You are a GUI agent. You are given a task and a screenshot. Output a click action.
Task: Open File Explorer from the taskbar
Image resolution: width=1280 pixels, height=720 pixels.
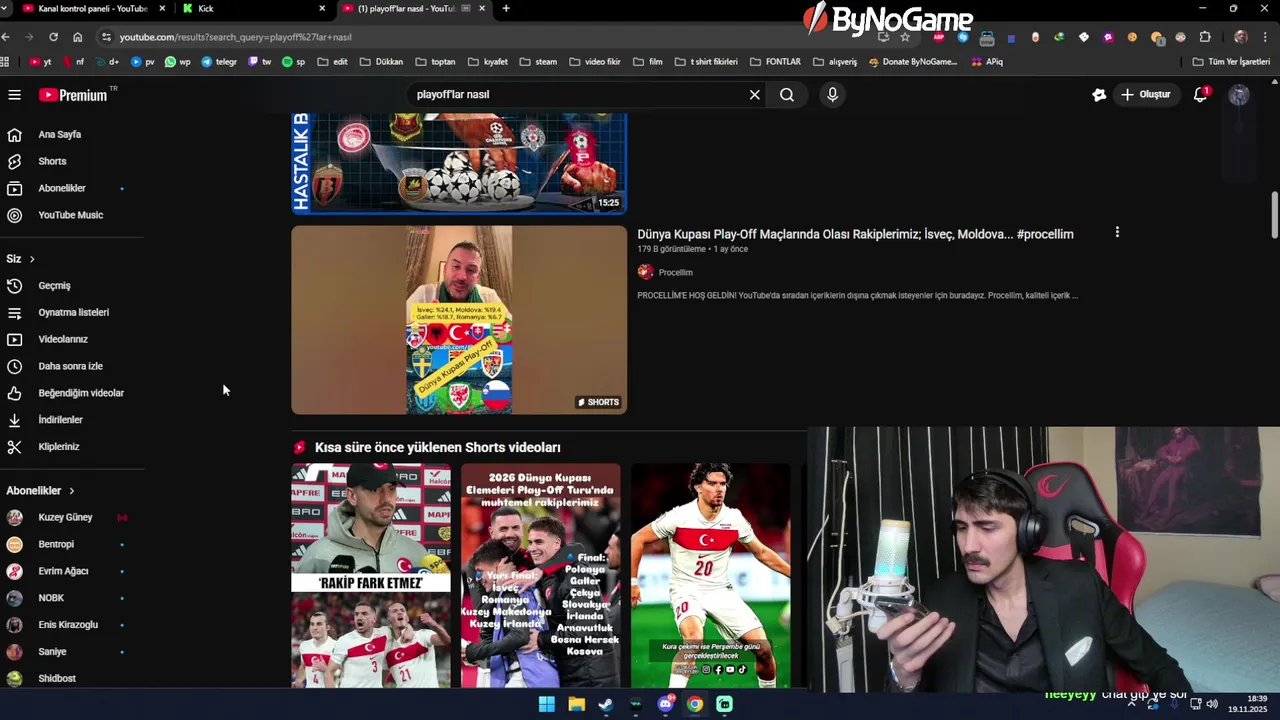[577, 704]
